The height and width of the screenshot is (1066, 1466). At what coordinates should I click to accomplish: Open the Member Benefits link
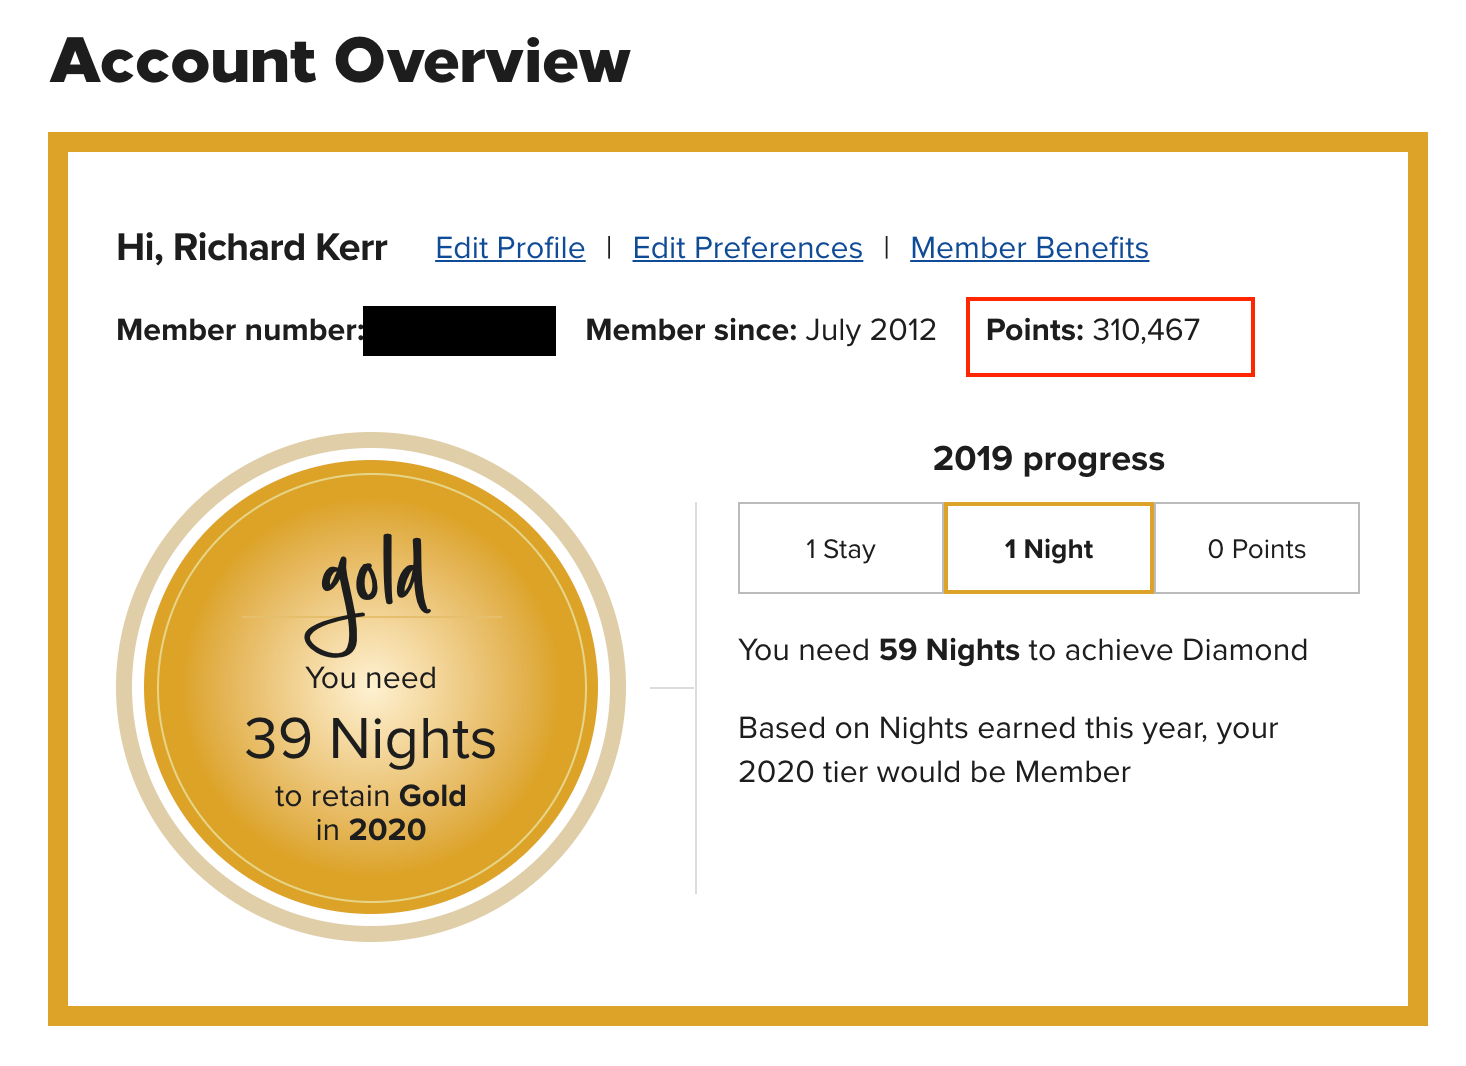[1029, 248]
